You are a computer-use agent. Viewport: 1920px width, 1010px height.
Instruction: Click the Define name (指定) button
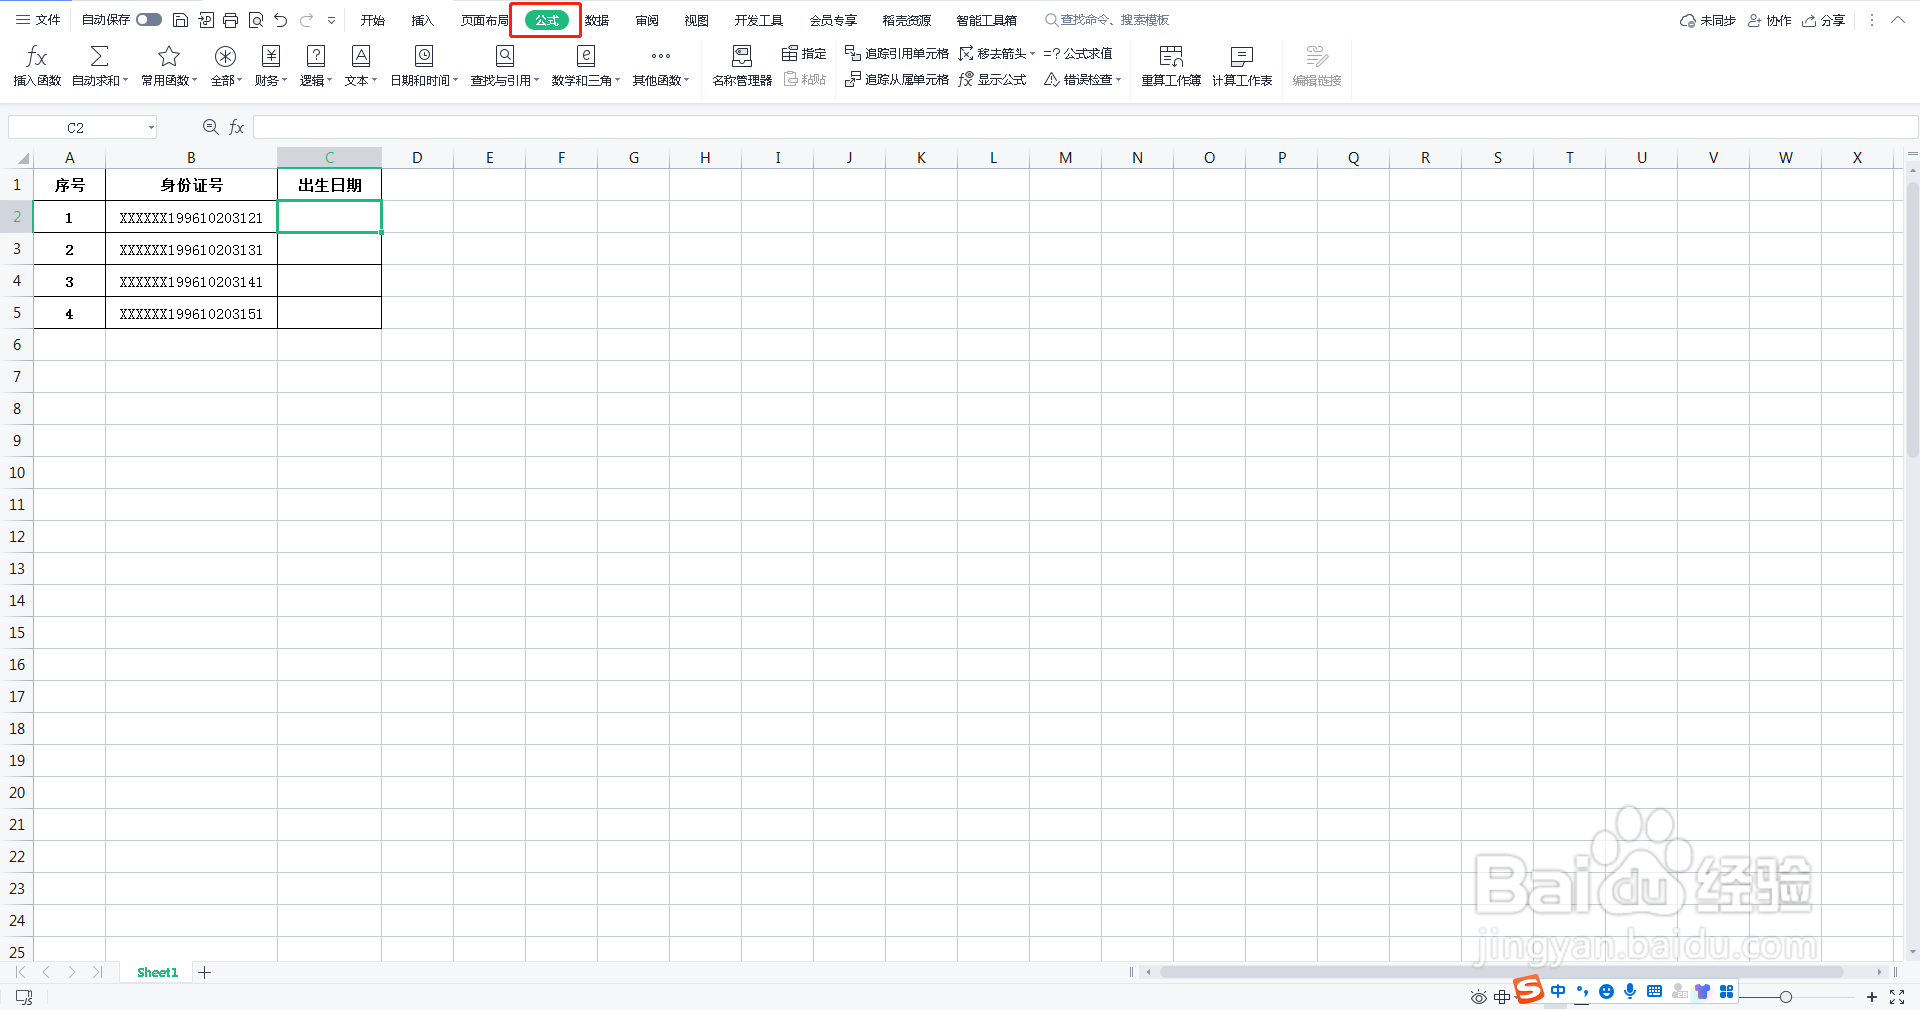pyautogui.click(x=804, y=53)
